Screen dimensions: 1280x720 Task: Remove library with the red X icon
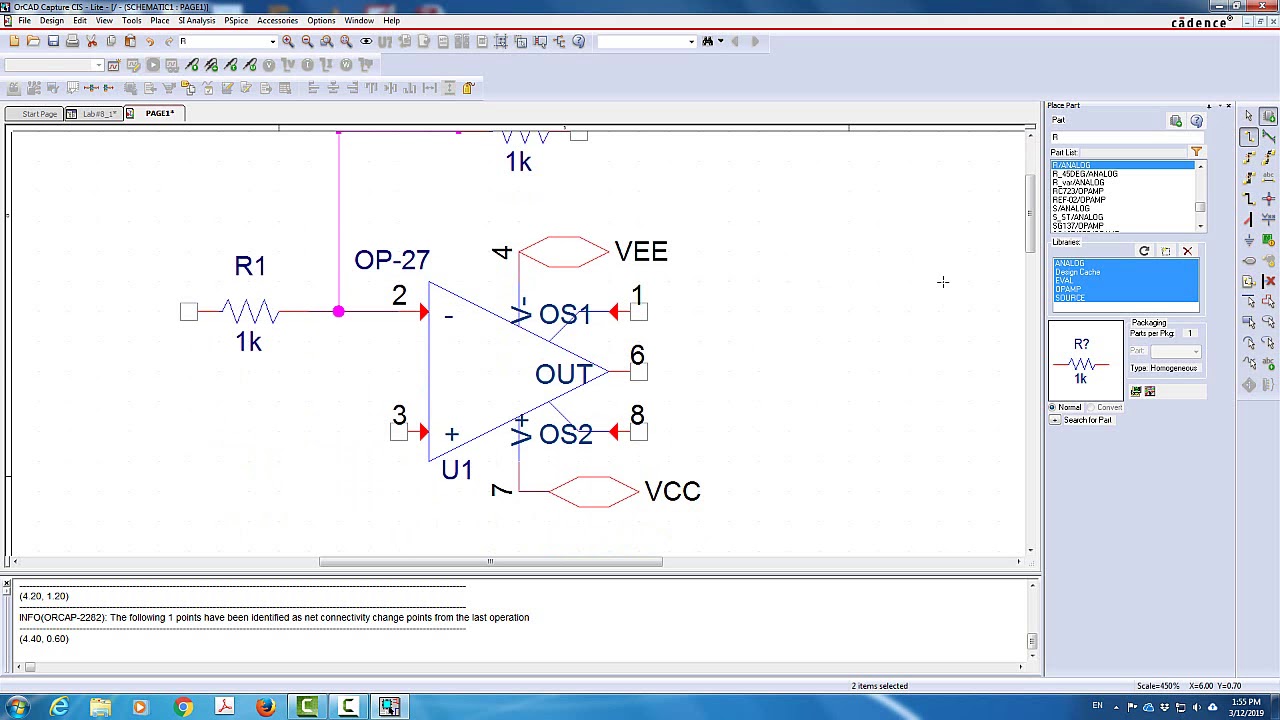coord(1188,251)
